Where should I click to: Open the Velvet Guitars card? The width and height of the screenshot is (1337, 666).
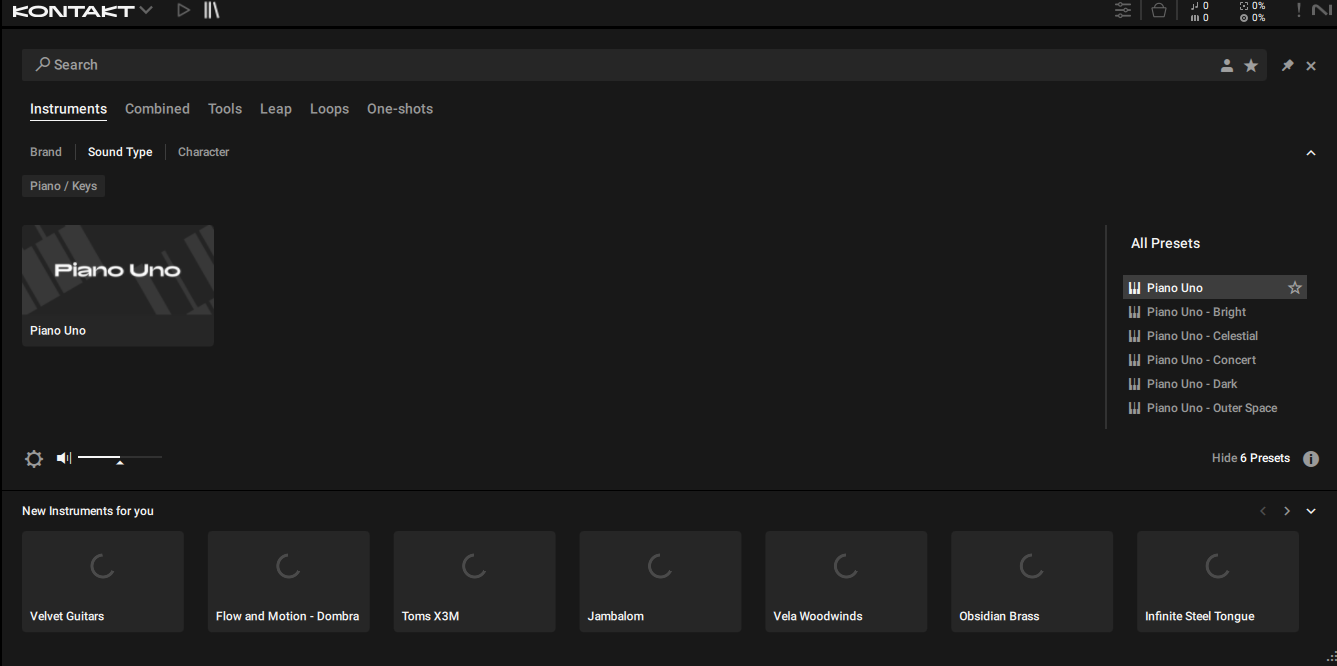(103, 581)
